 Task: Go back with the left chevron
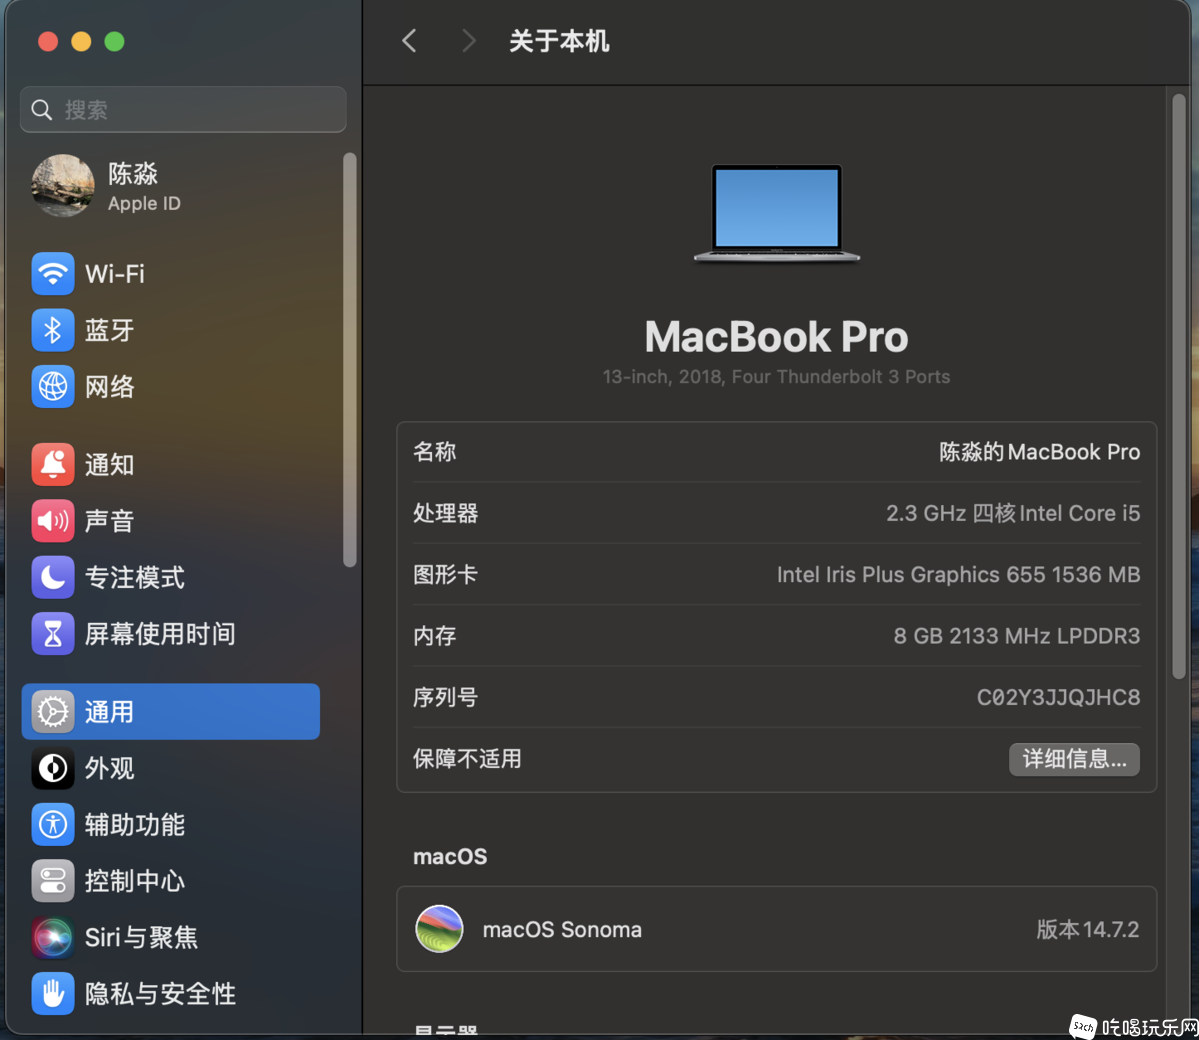(x=409, y=41)
